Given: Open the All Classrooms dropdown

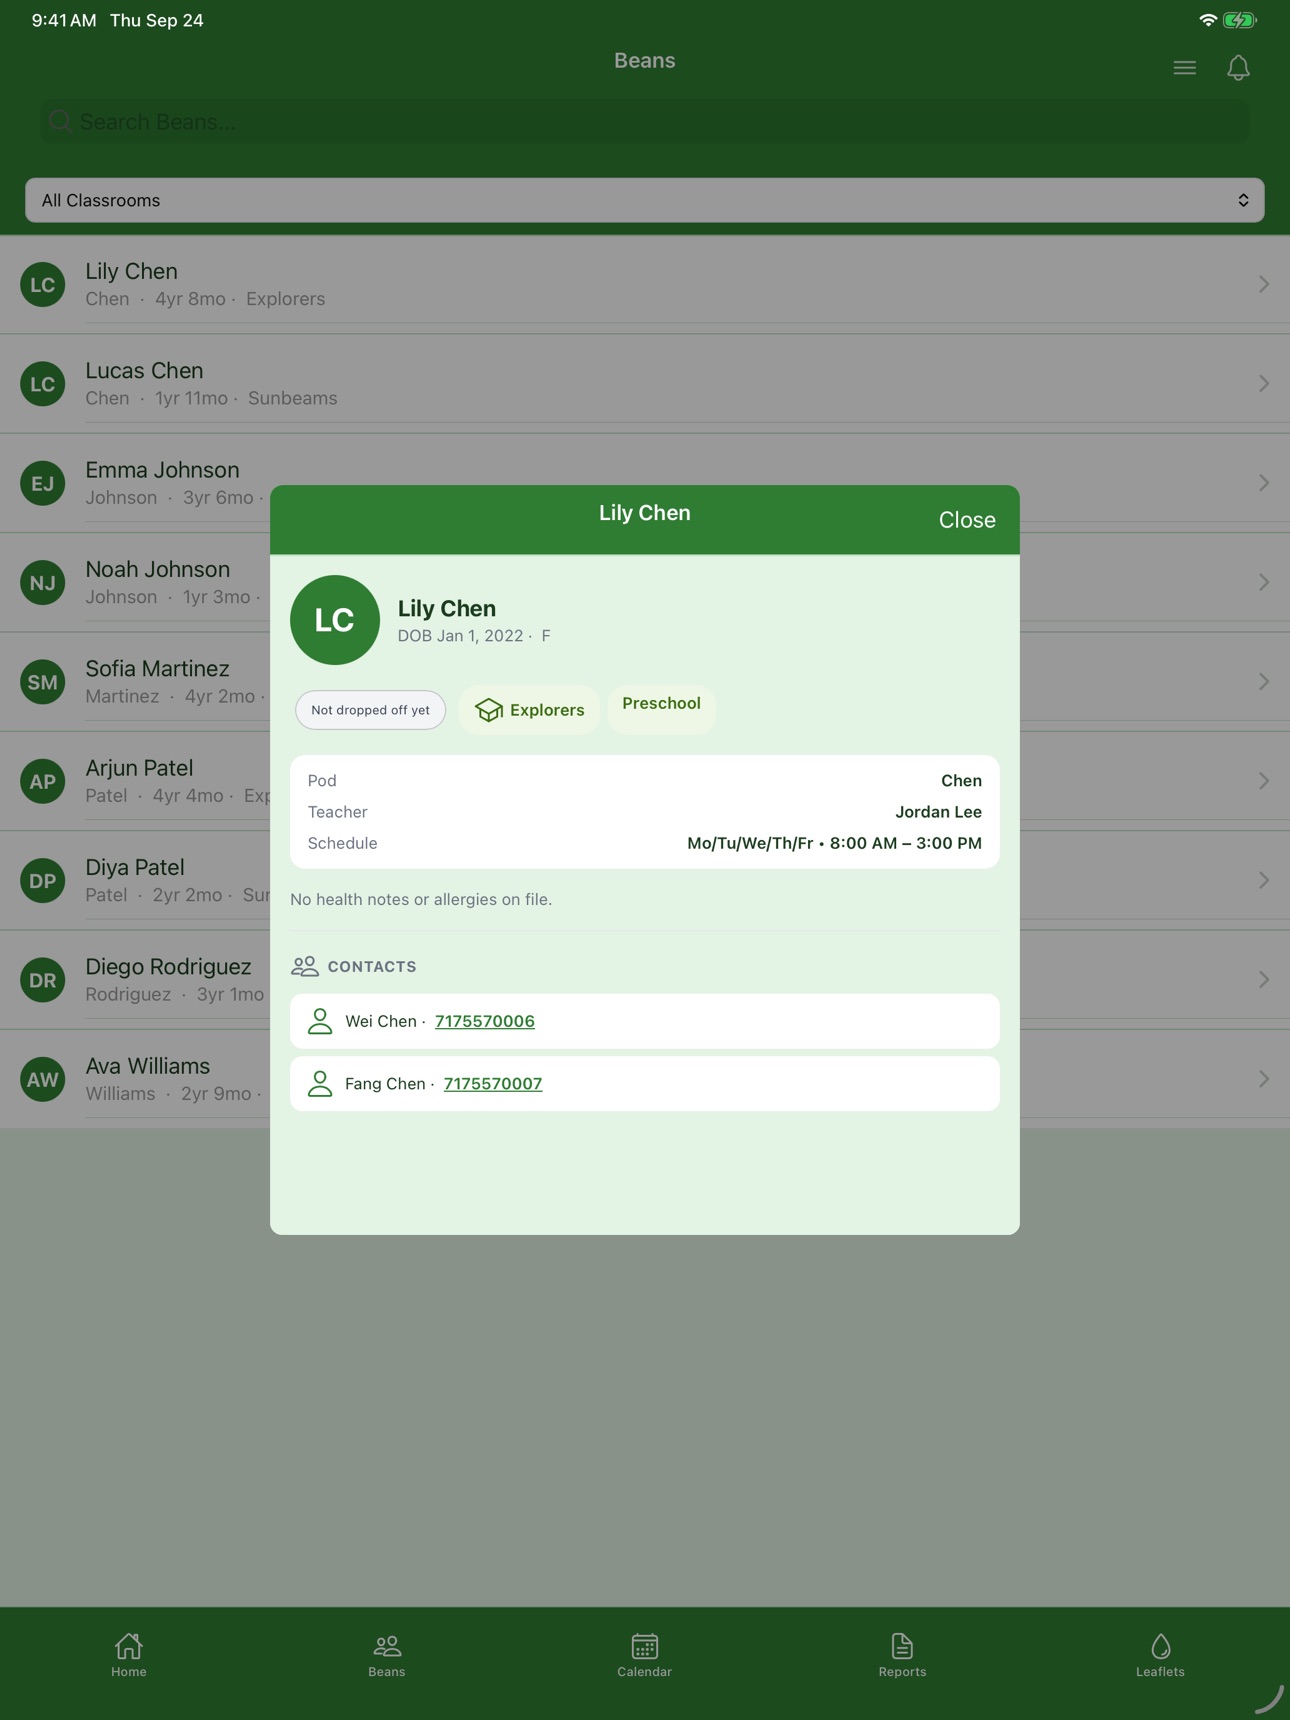Looking at the screenshot, I should pos(645,200).
